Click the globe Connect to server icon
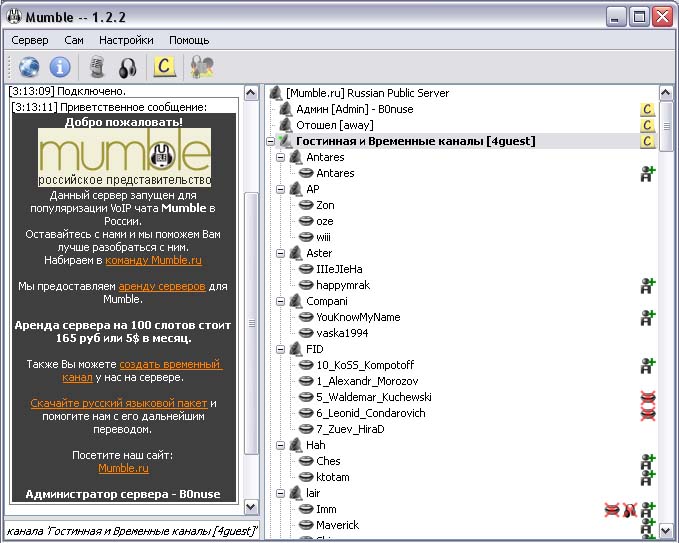Viewport: 679px width, 543px height. (29, 67)
